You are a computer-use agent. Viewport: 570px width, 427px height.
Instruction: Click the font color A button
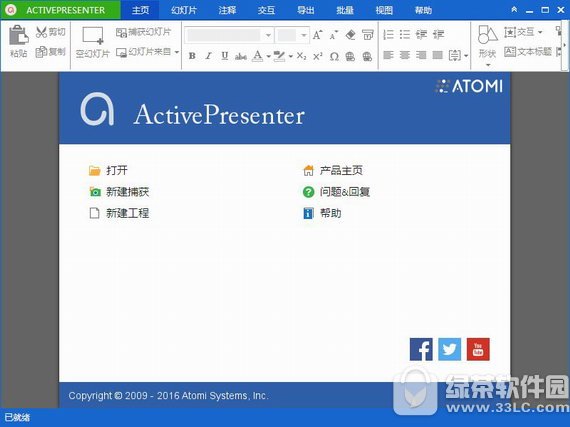click(258, 56)
